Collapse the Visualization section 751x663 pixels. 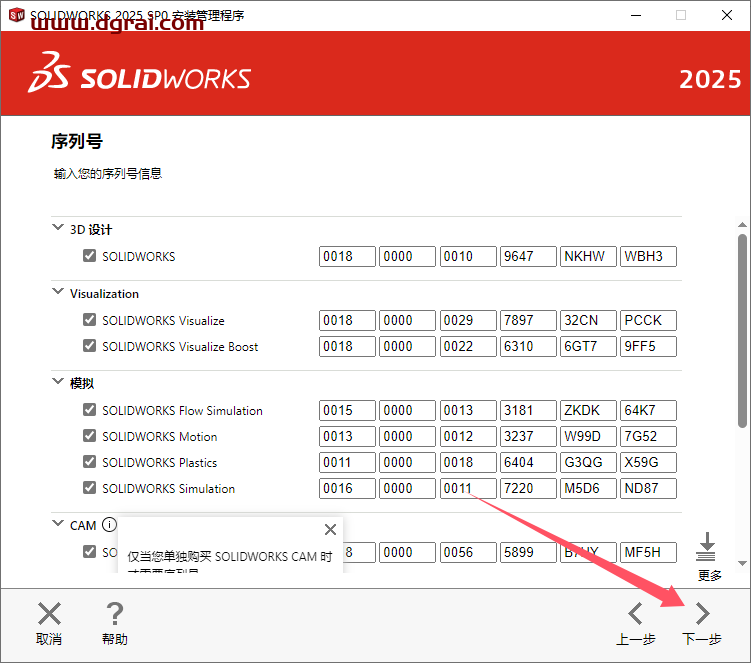tap(57, 292)
